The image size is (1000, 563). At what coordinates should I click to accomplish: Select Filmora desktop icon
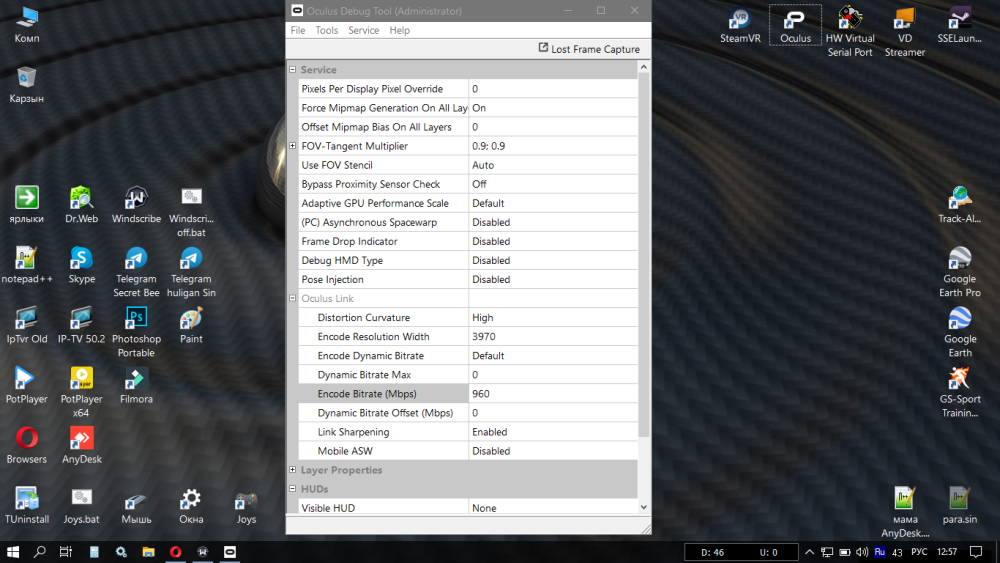tap(136, 386)
